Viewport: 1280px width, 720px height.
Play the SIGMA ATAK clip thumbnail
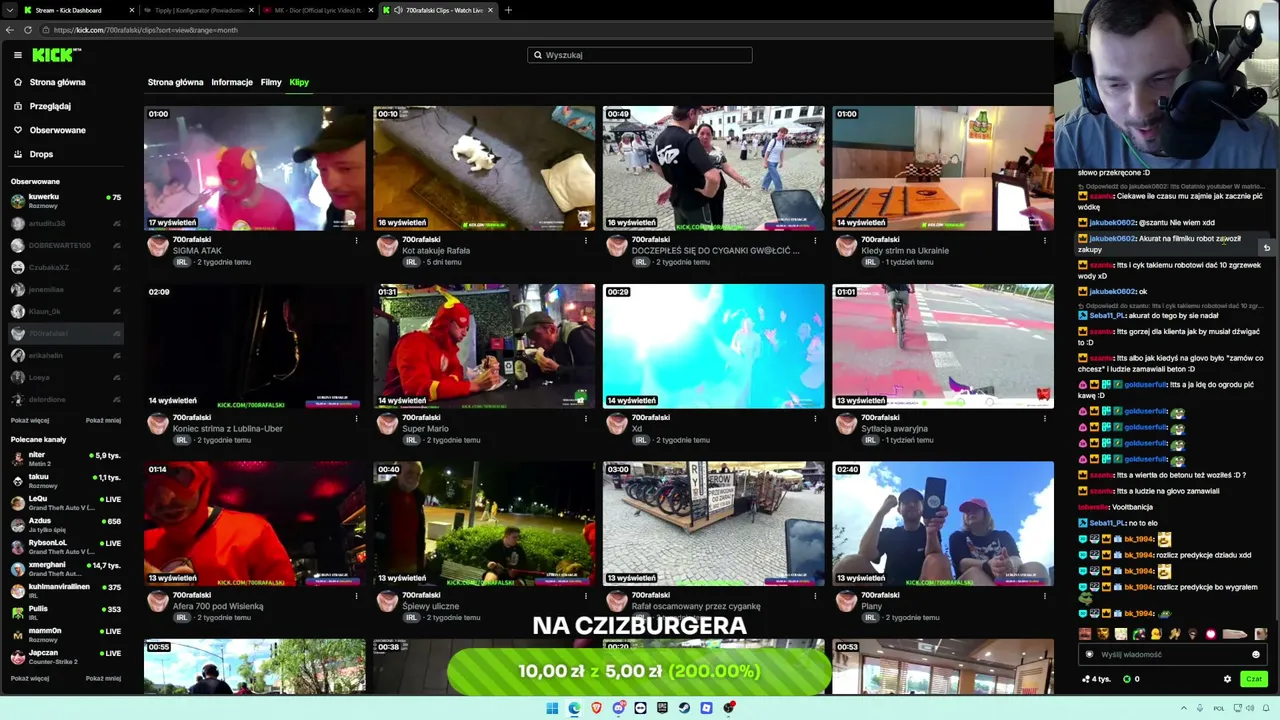(255, 168)
